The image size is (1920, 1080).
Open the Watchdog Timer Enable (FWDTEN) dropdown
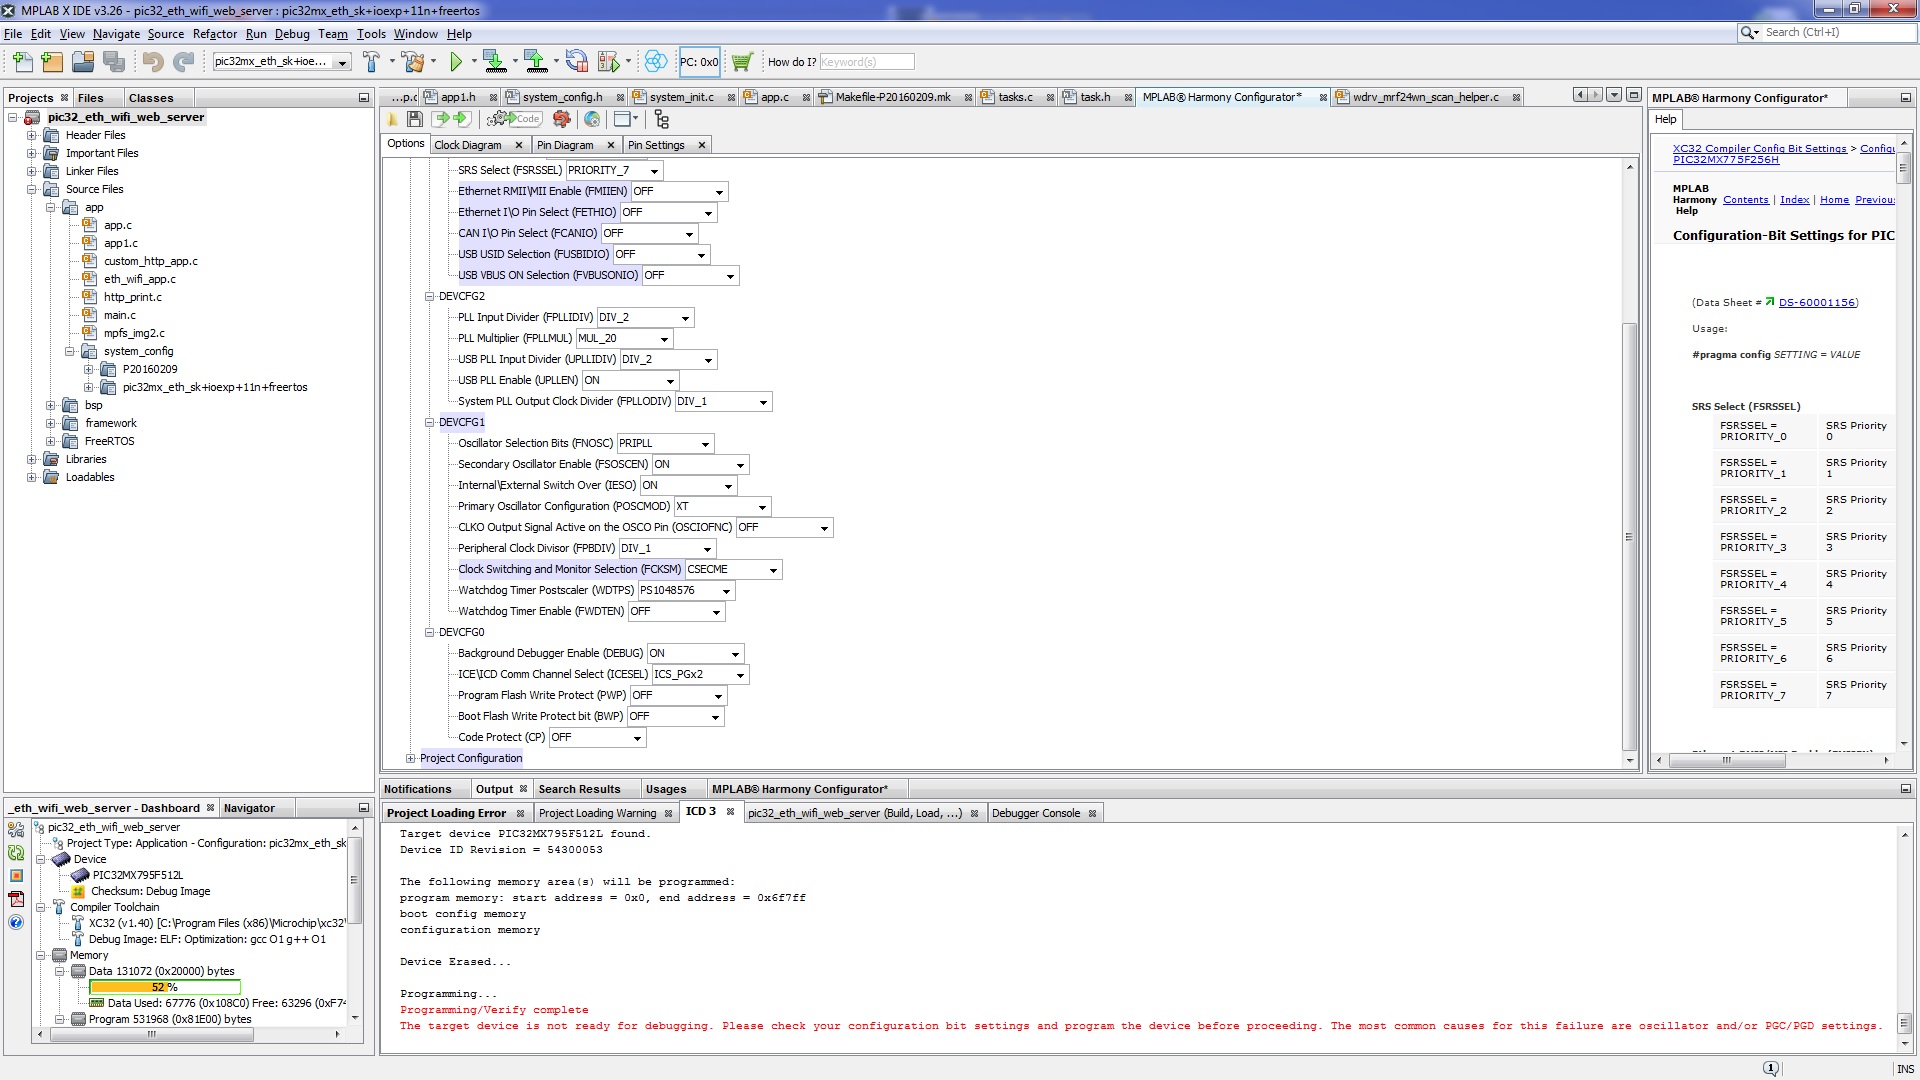716,612
